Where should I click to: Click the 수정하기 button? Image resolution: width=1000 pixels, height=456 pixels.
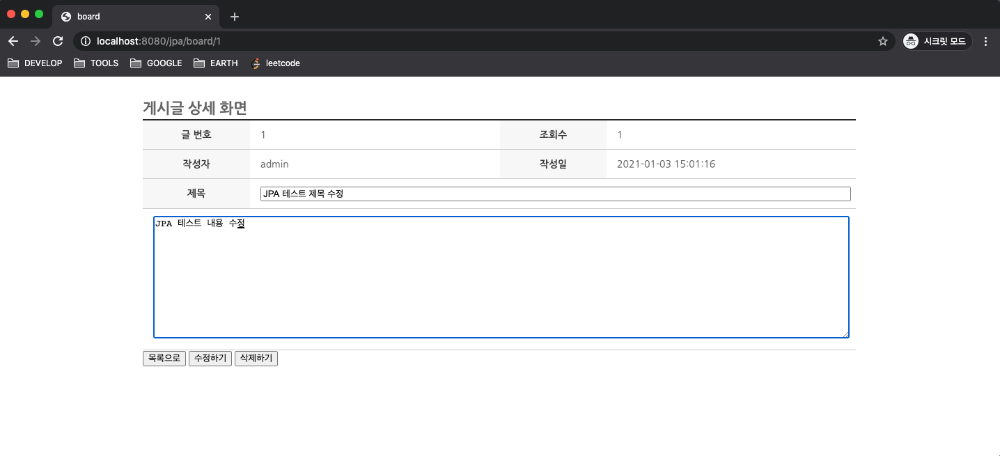click(210, 358)
